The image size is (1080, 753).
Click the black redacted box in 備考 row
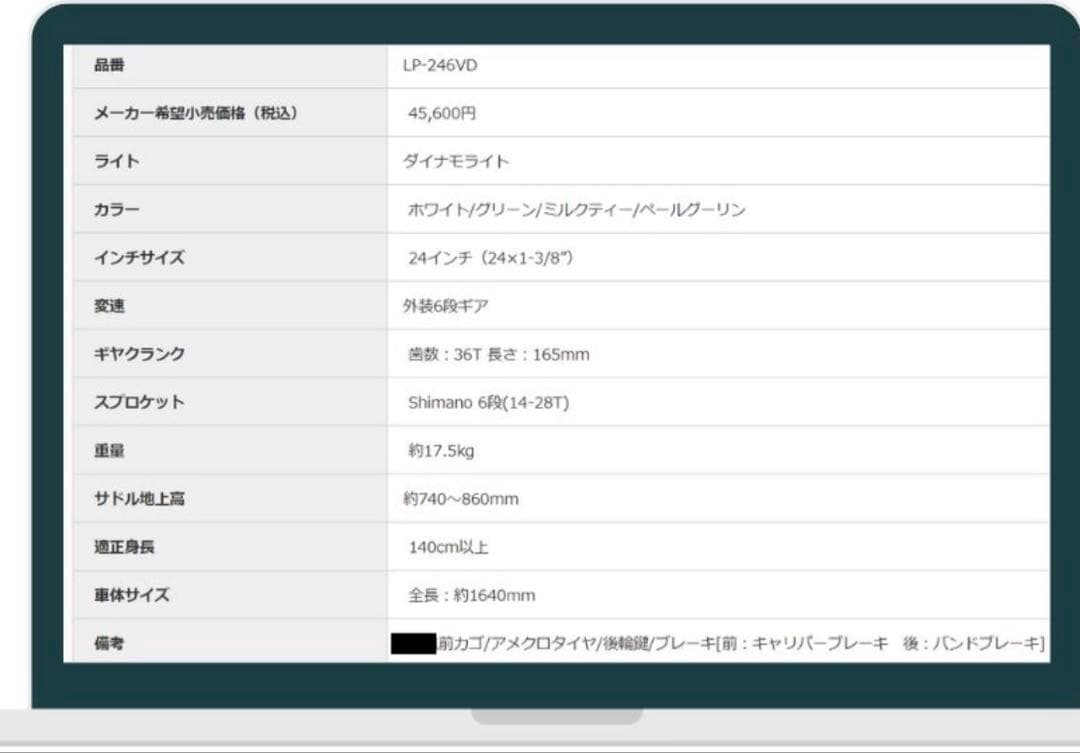click(x=413, y=644)
